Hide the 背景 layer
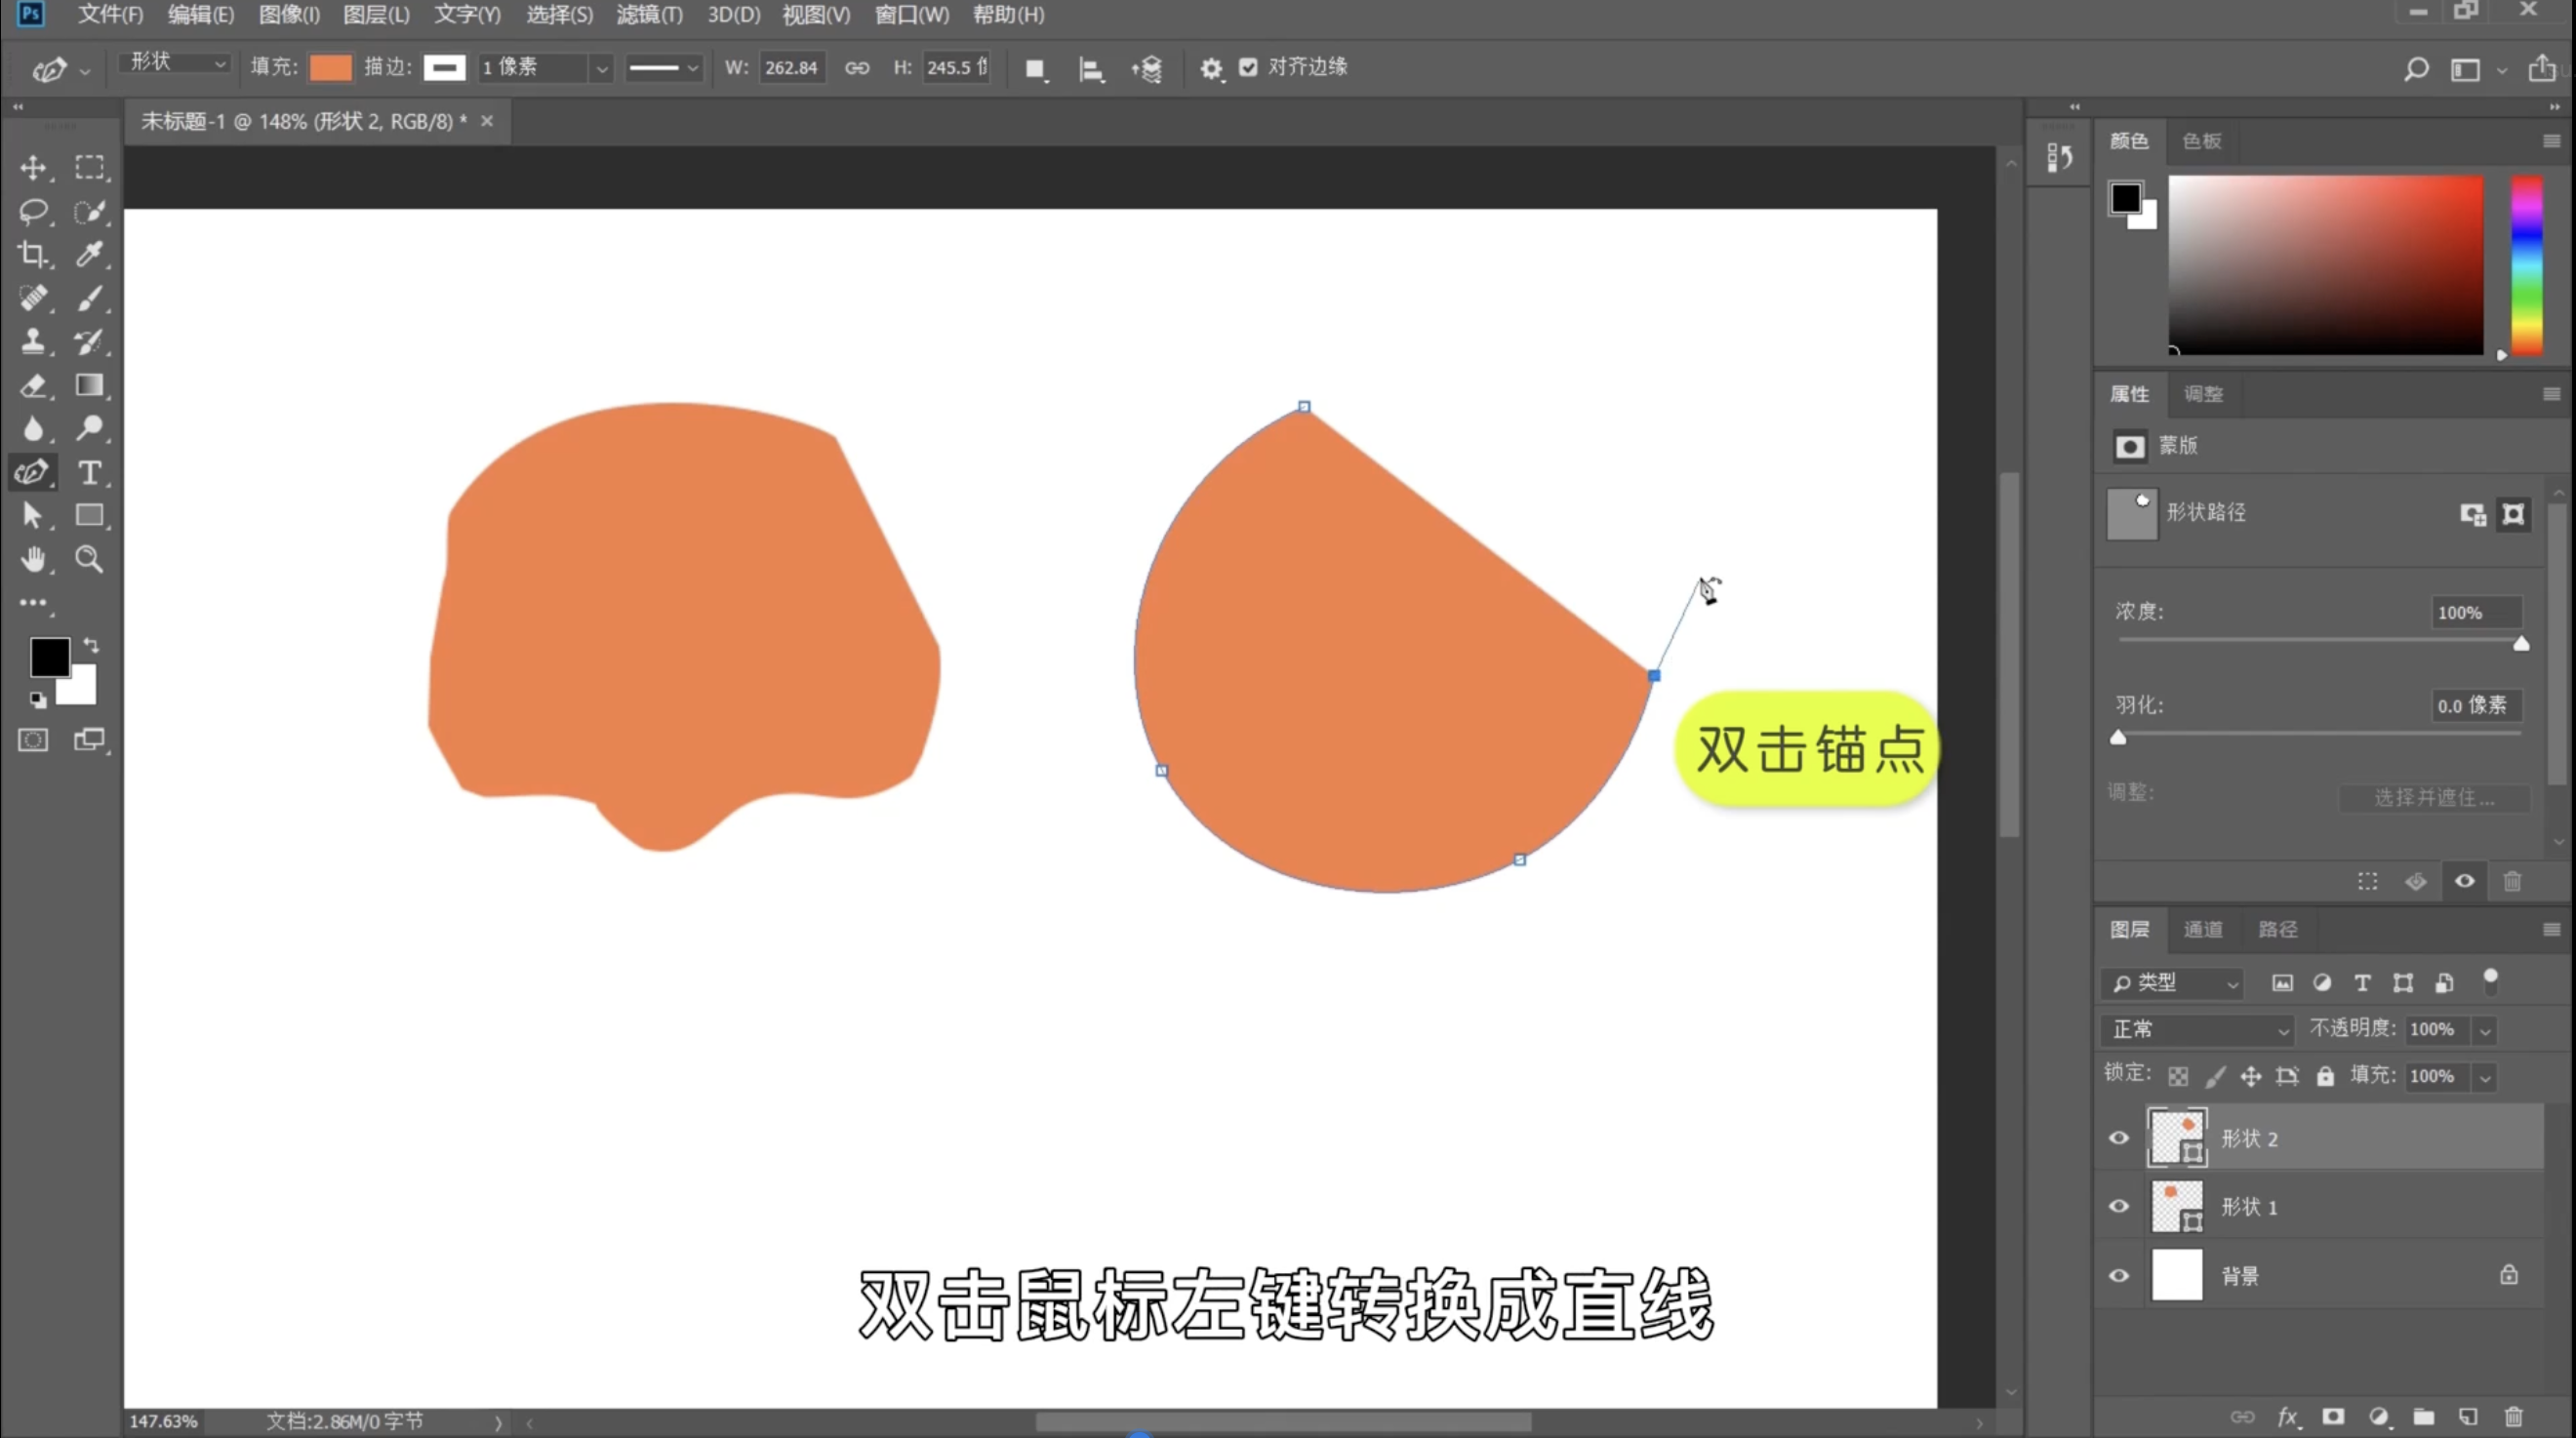Image resolution: width=2576 pixels, height=1438 pixels. [2118, 1275]
